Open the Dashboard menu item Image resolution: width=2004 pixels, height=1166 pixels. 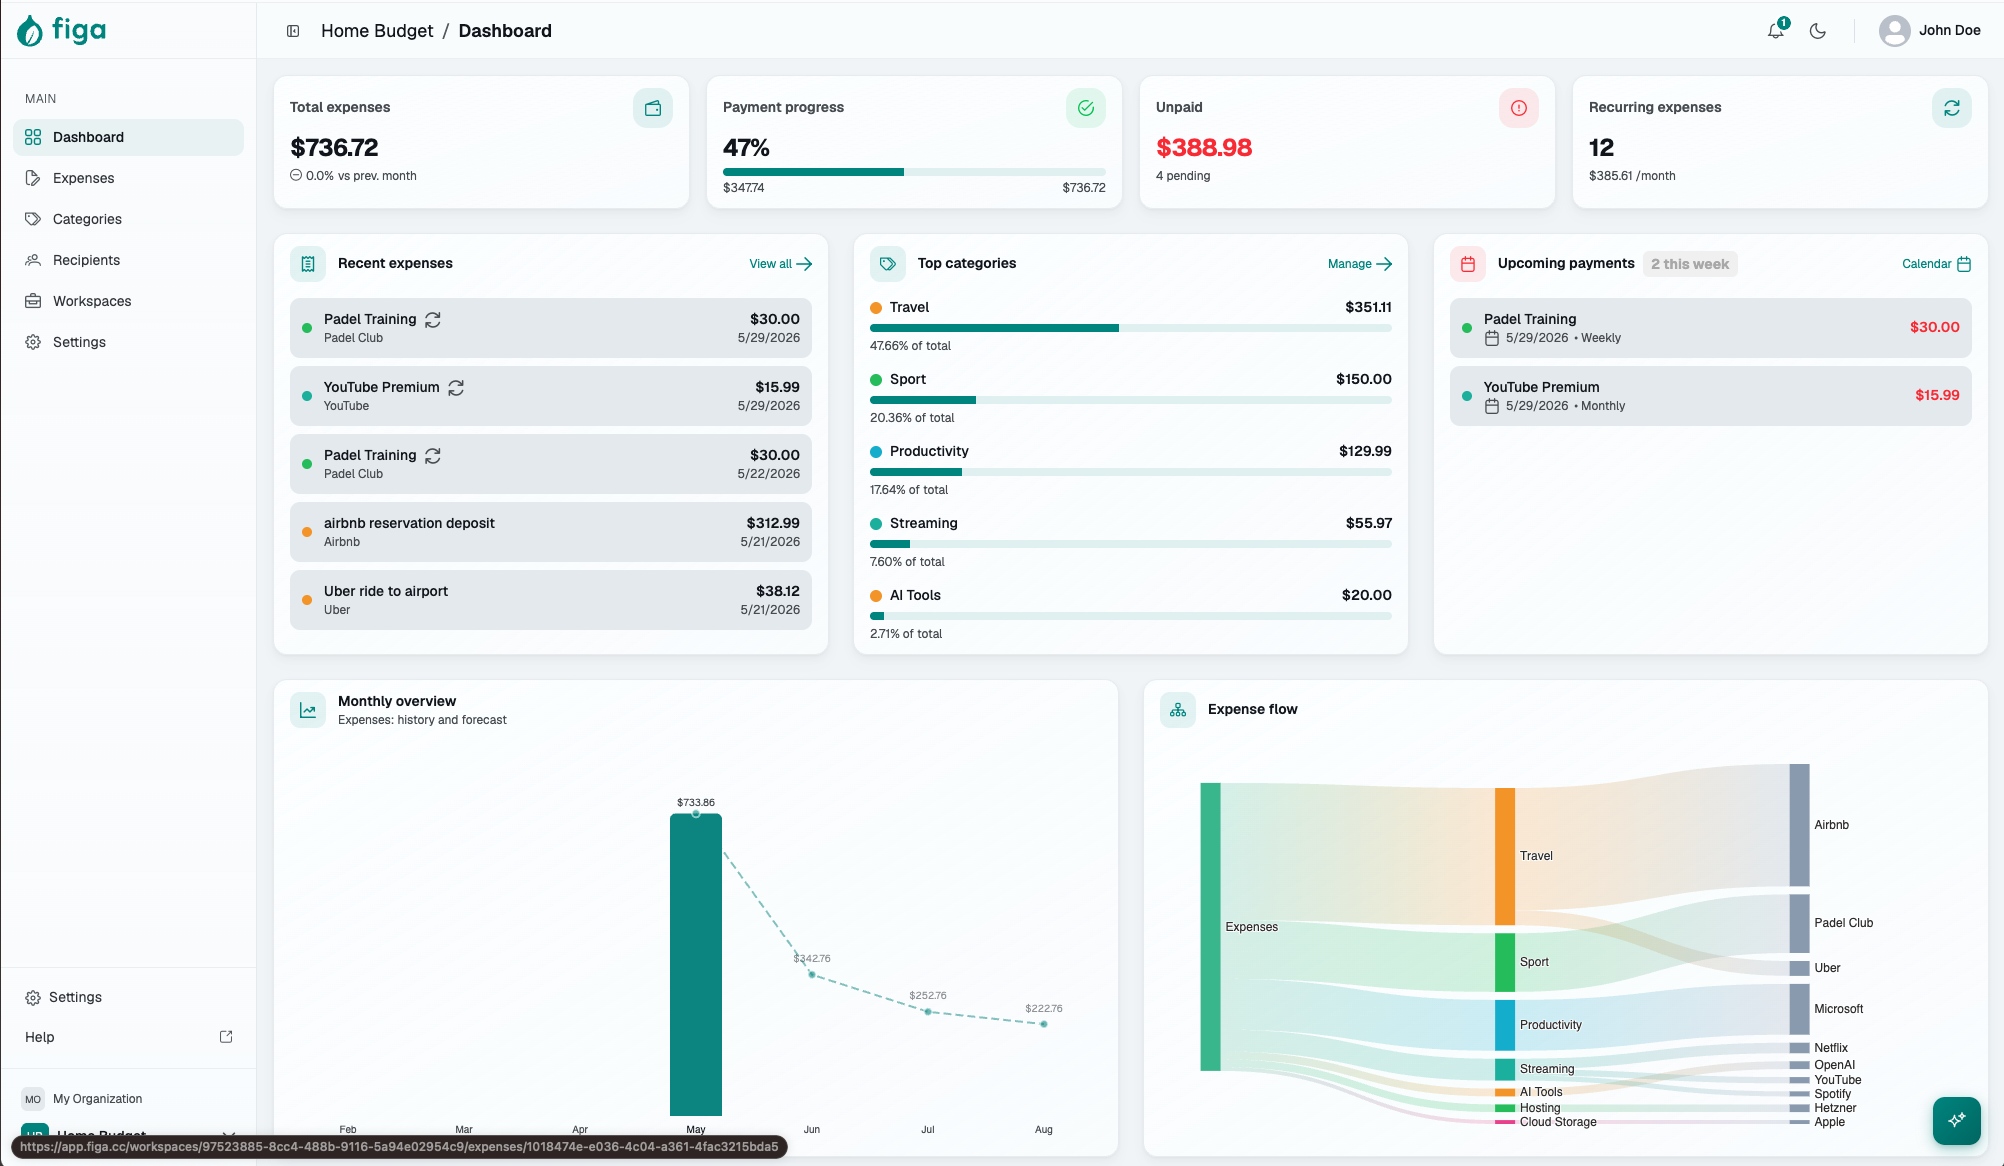(128, 137)
